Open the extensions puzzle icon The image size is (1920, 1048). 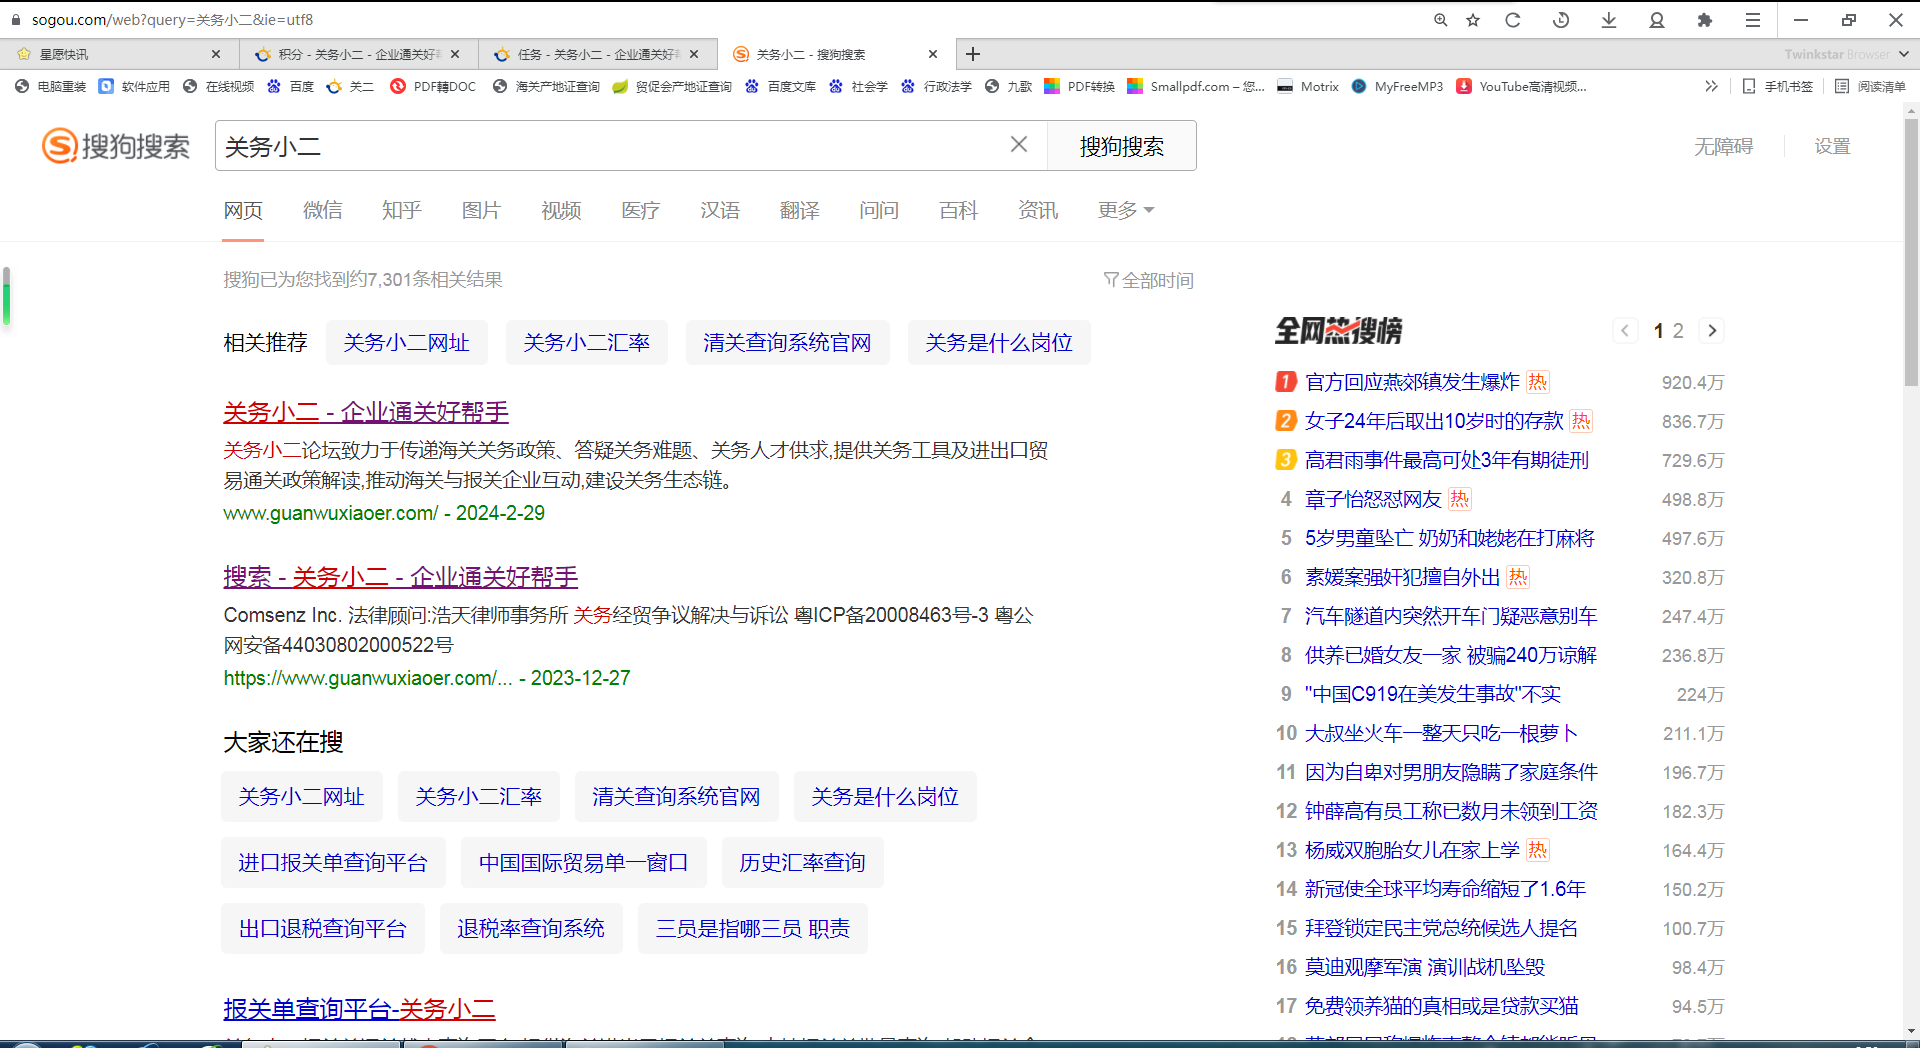coord(1705,20)
